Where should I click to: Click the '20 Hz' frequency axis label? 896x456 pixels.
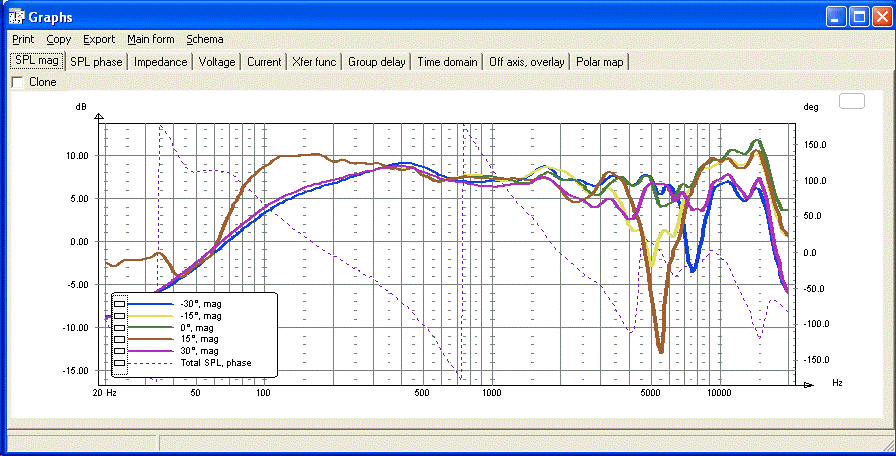[105, 393]
